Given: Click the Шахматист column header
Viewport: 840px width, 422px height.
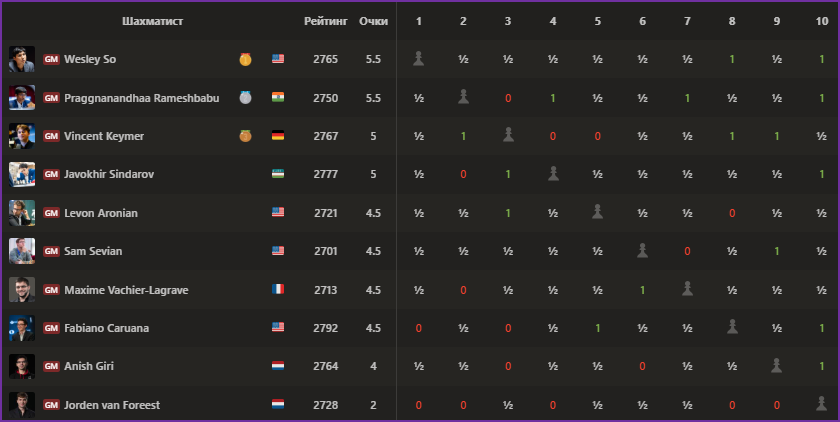Looking at the screenshot, I should [153, 21].
